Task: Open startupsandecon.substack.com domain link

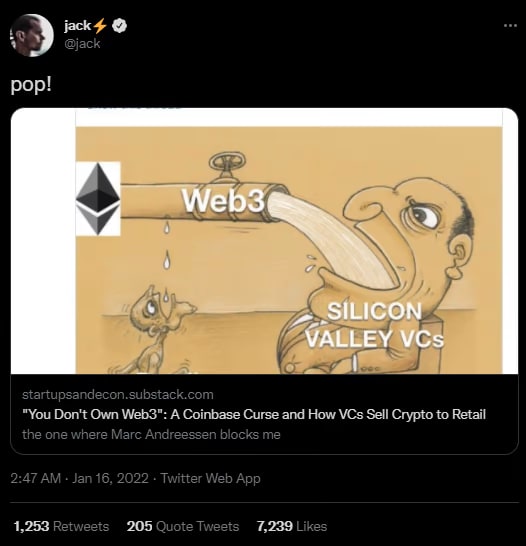Action: tap(118, 395)
